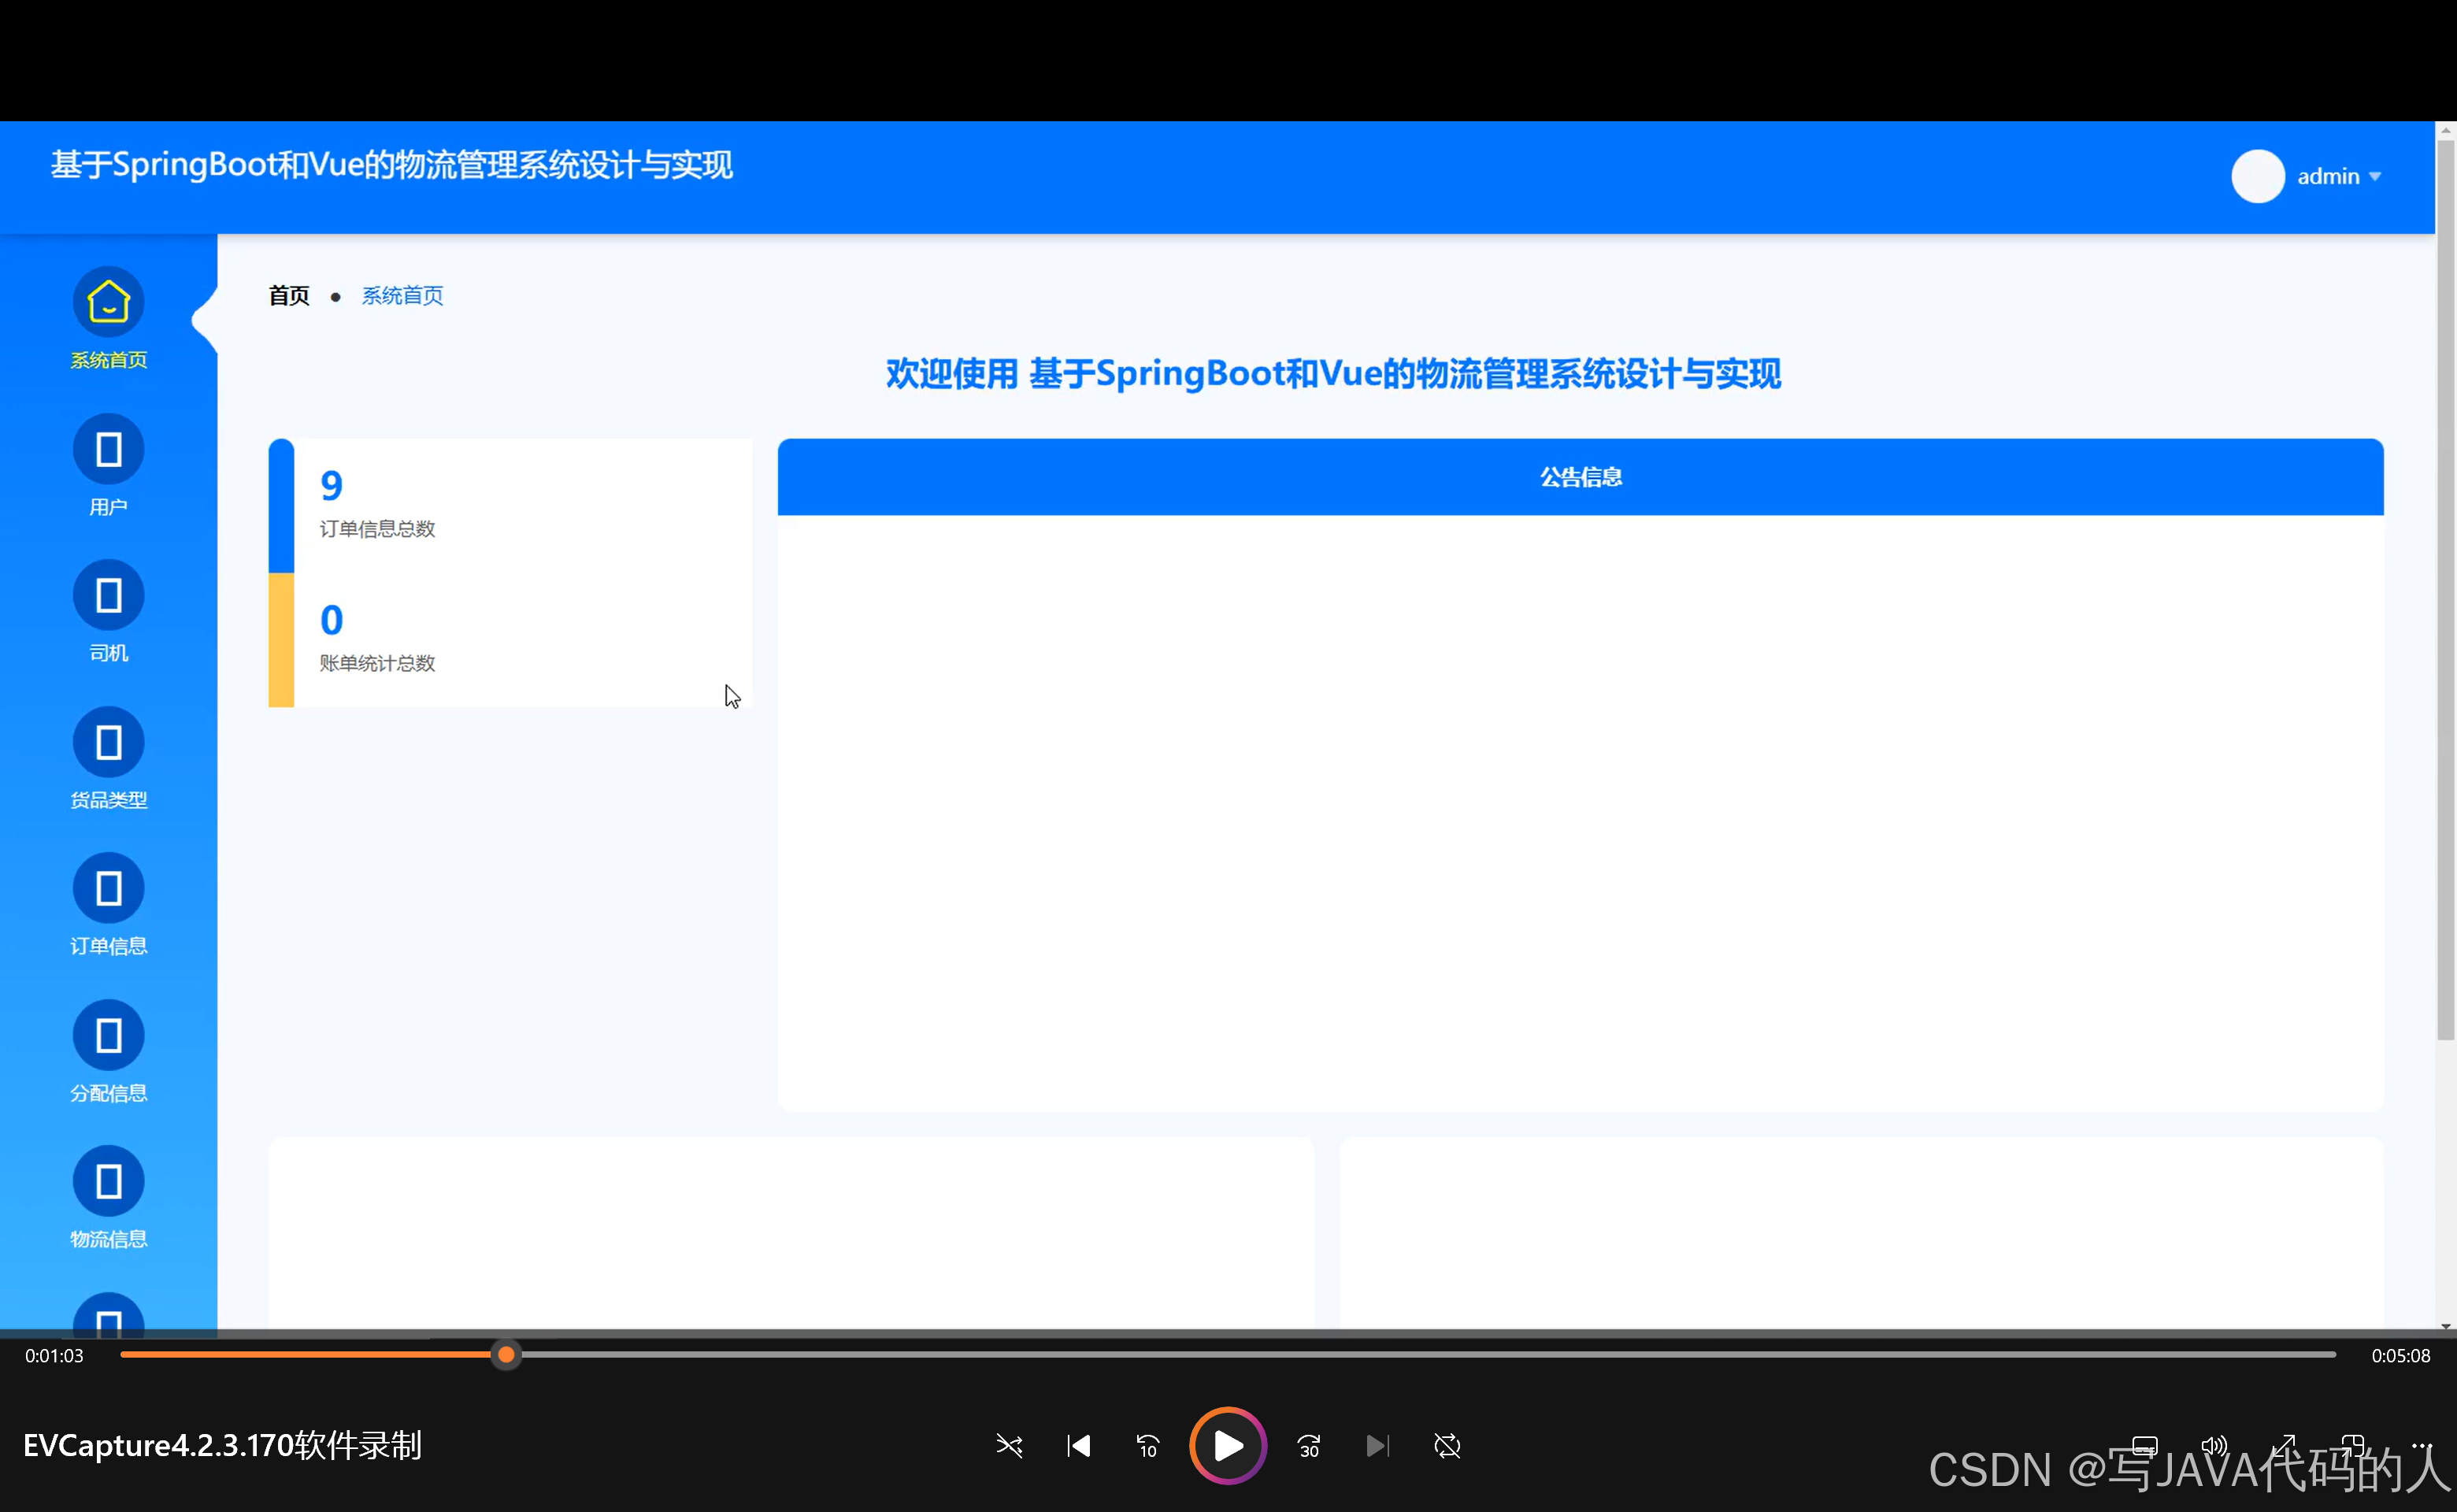Screen dimensions: 2457x1512
Task: Click the 账单统计总数 label
Action: click(x=377, y=663)
